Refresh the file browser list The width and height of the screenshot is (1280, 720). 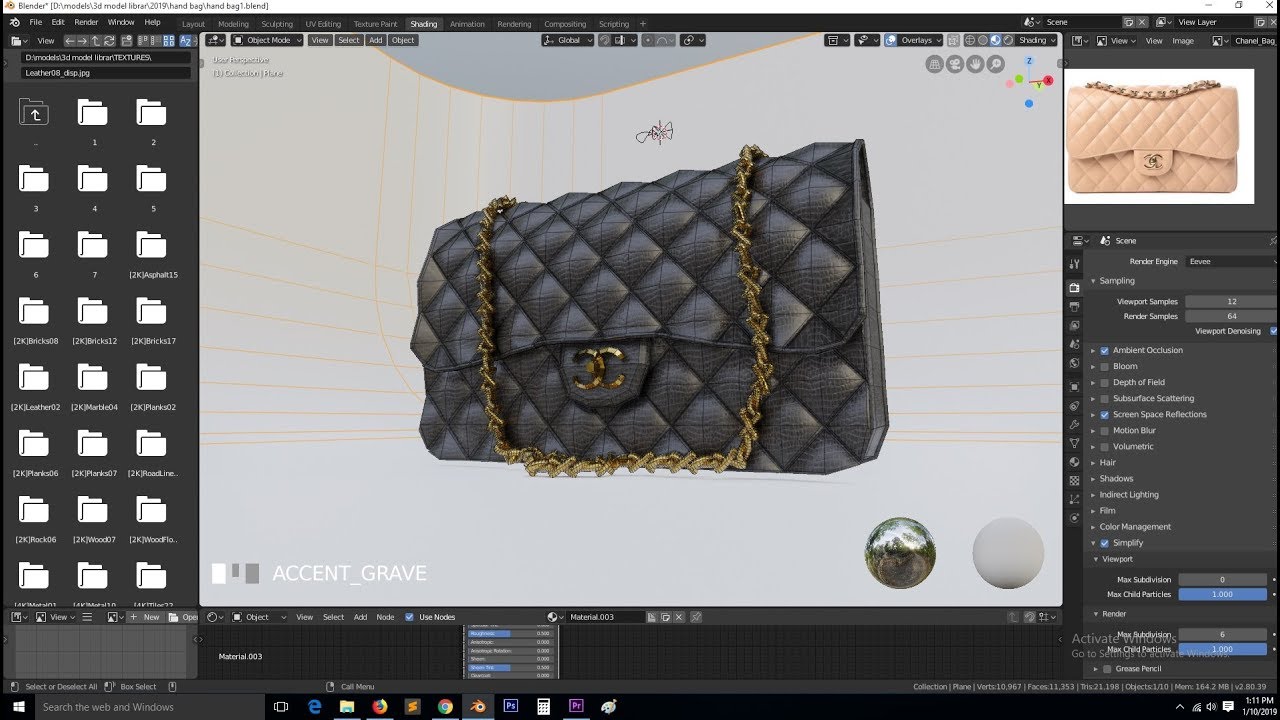point(109,41)
